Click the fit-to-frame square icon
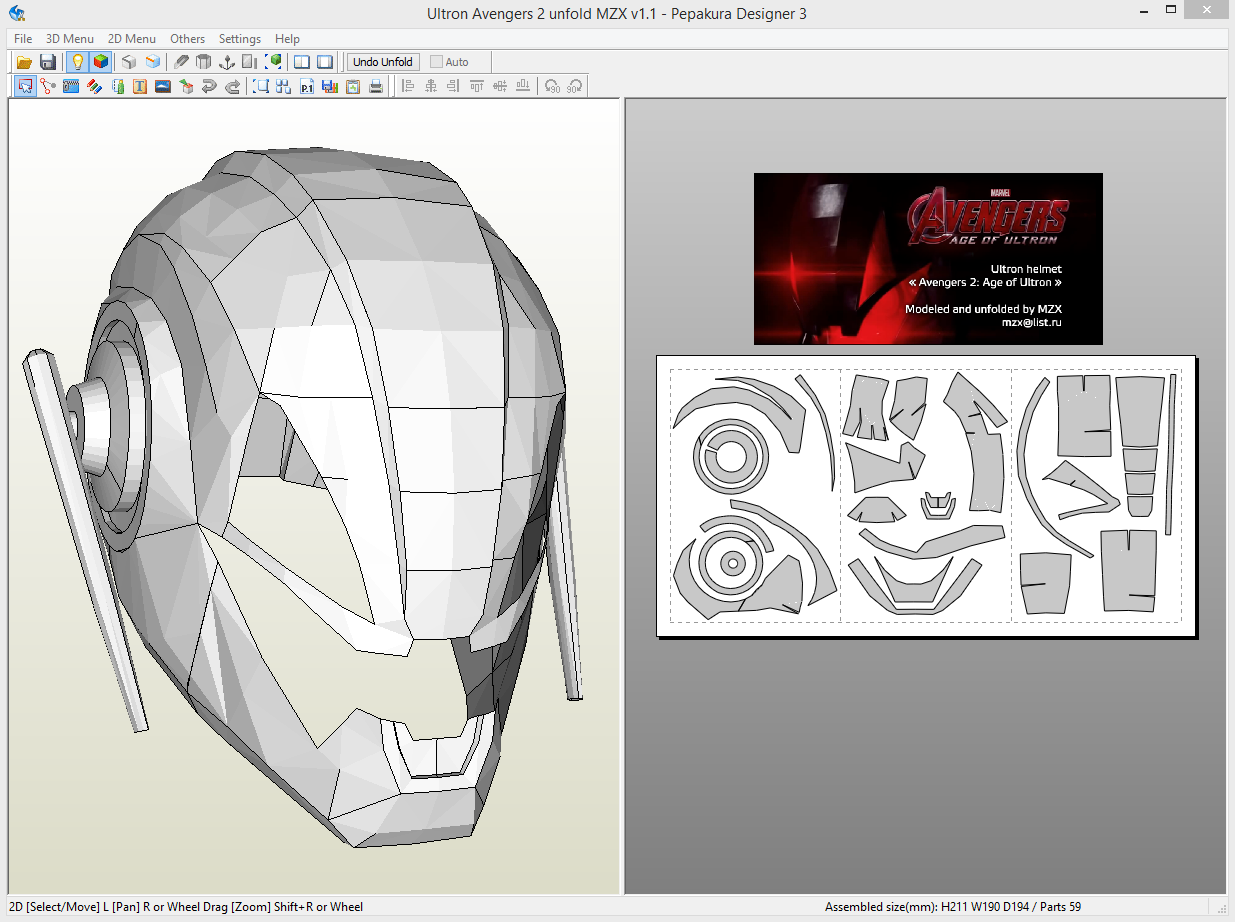The height and width of the screenshot is (922, 1235). pos(261,86)
